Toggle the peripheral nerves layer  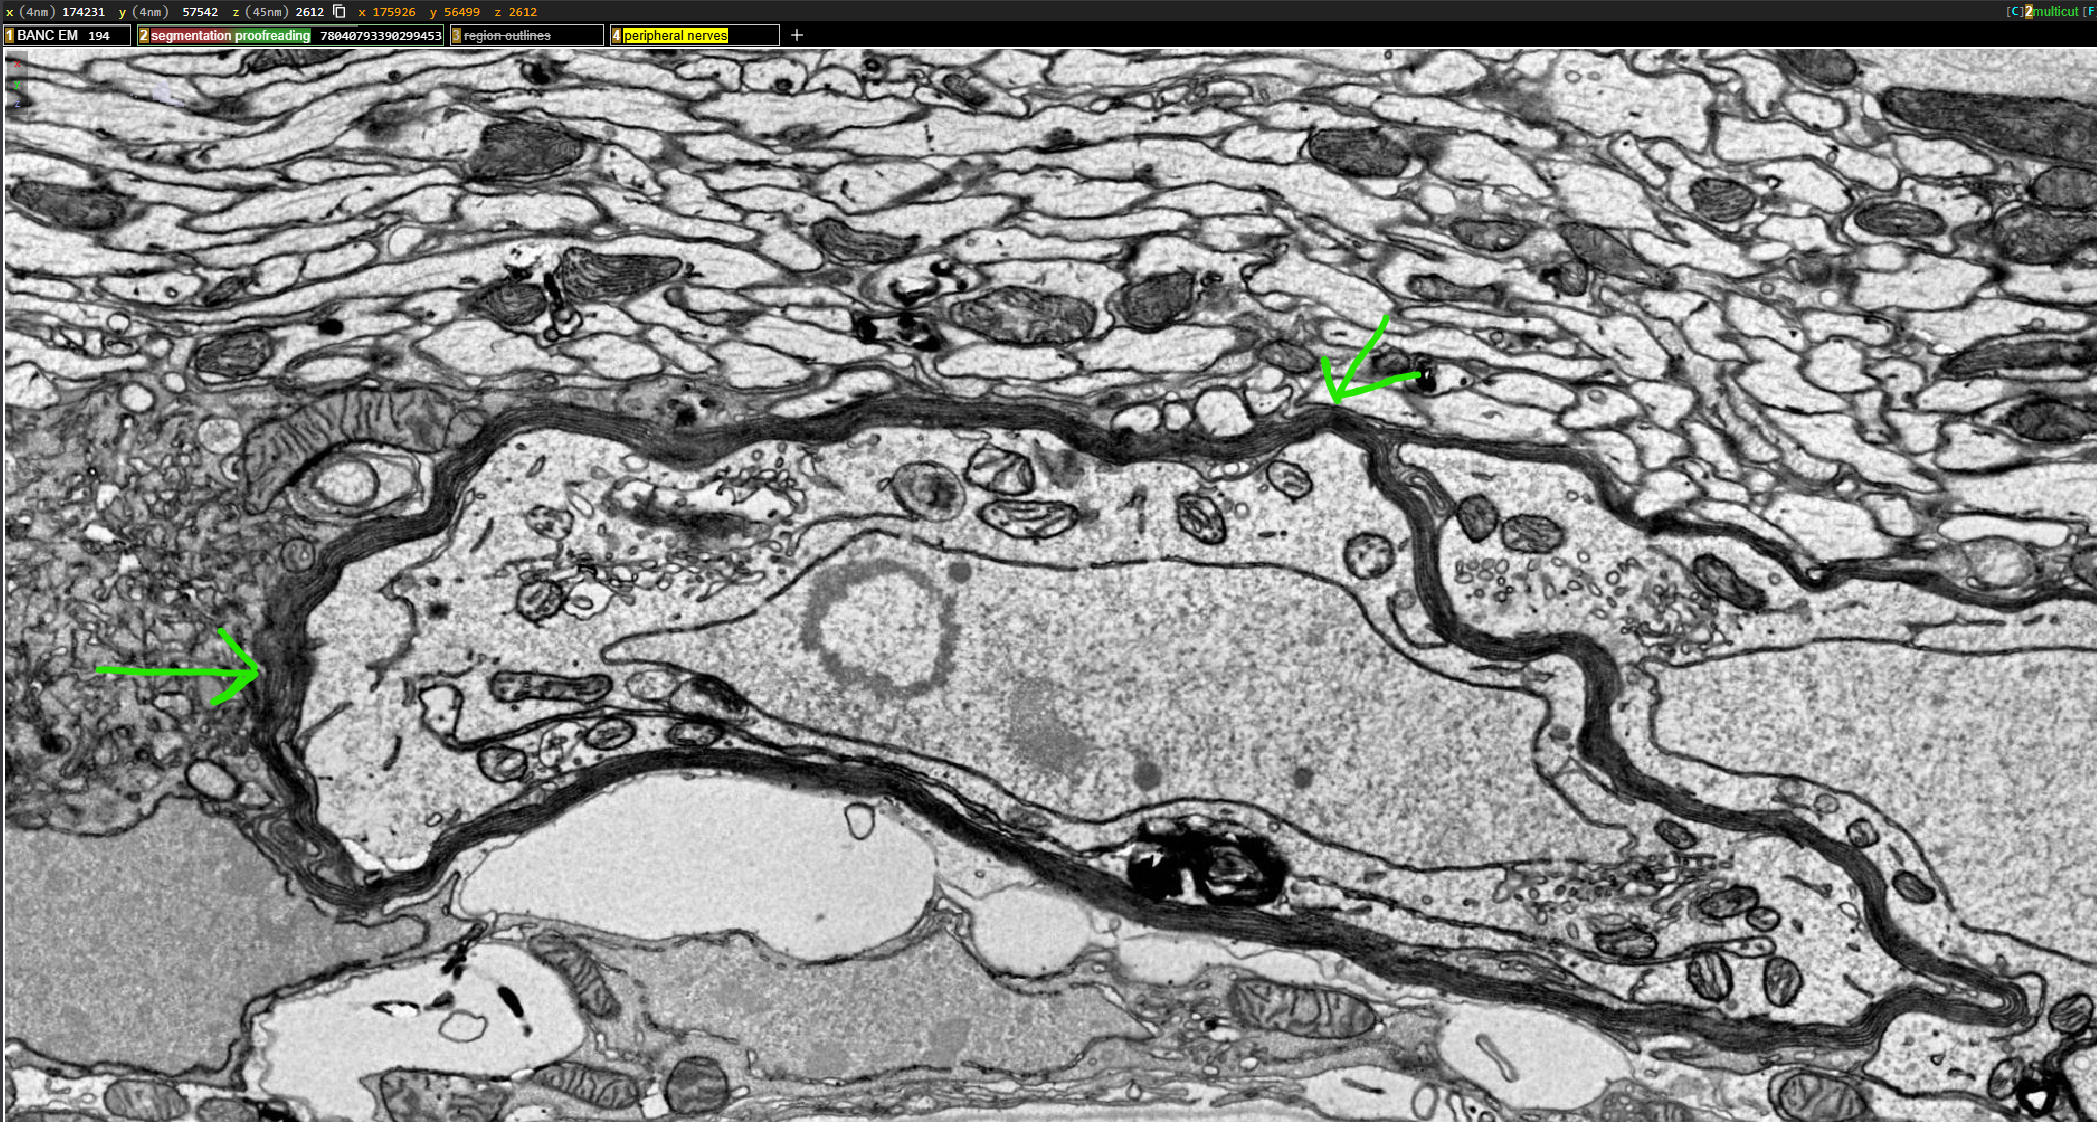pos(675,35)
